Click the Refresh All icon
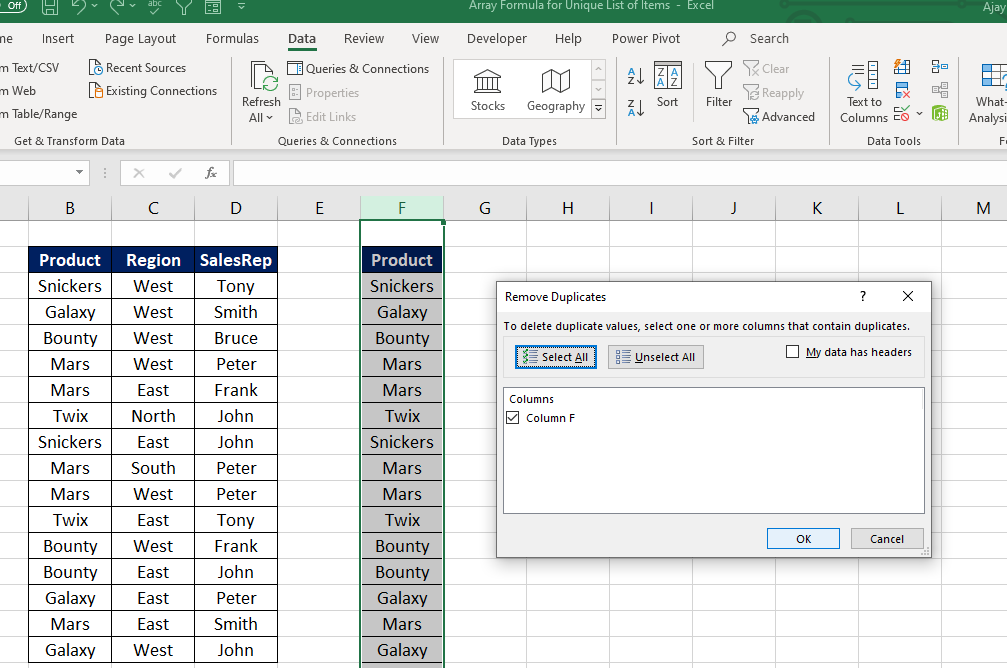 tap(262, 77)
